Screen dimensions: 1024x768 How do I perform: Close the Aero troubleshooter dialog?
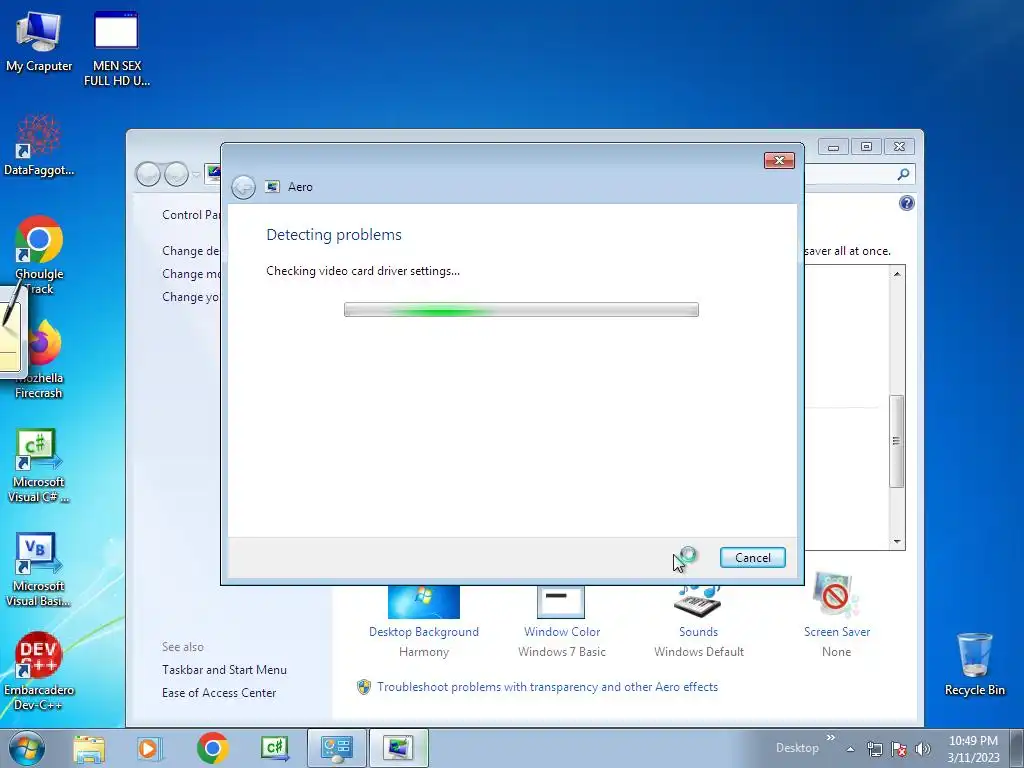pyautogui.click(x=779, y=161)
